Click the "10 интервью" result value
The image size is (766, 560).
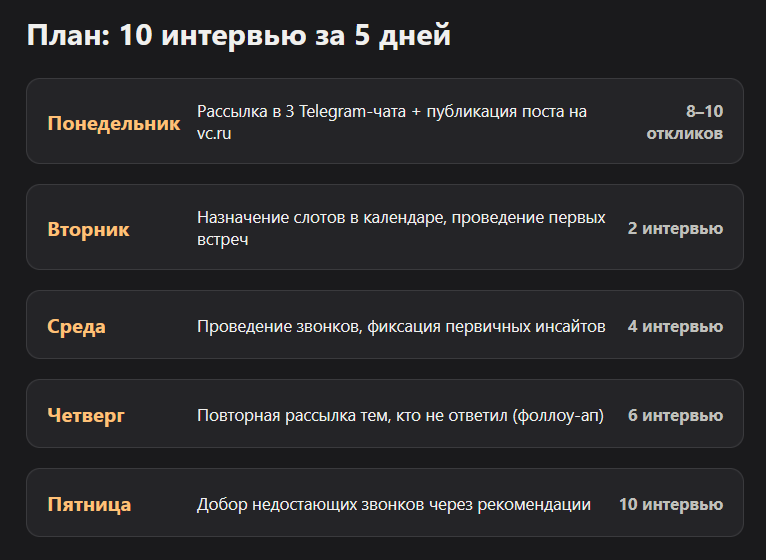click(x=671, y=504)
